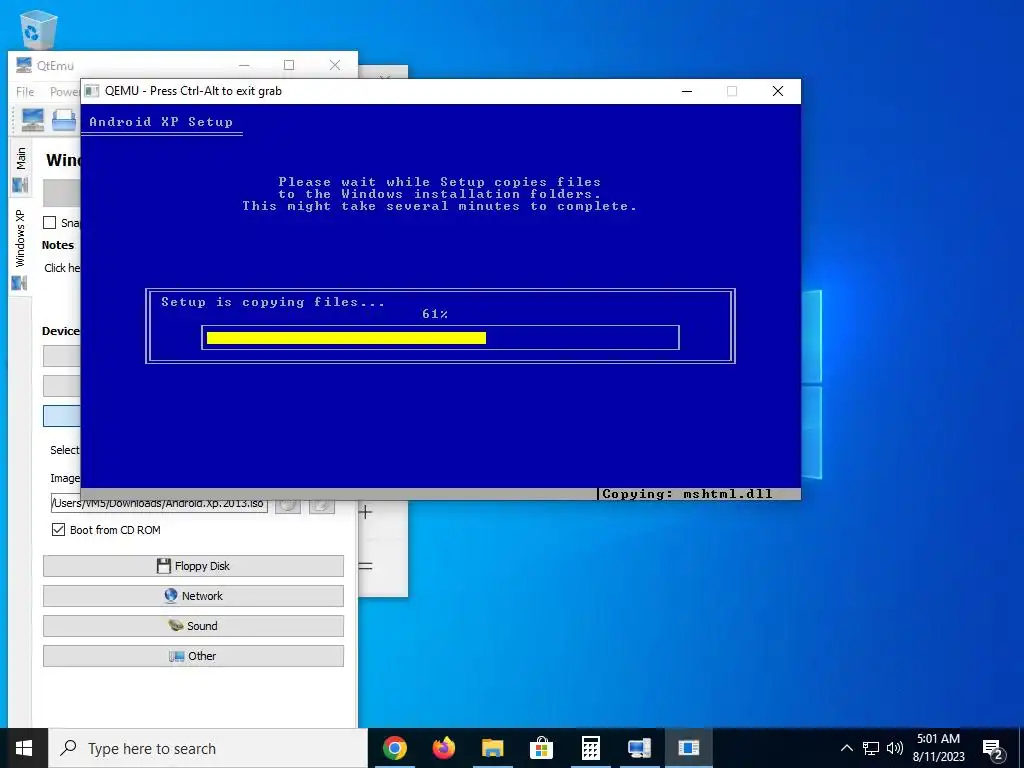1024x768 pixels.
Task: Open the Power menu in QtEmu
Action: pos(65,92)
